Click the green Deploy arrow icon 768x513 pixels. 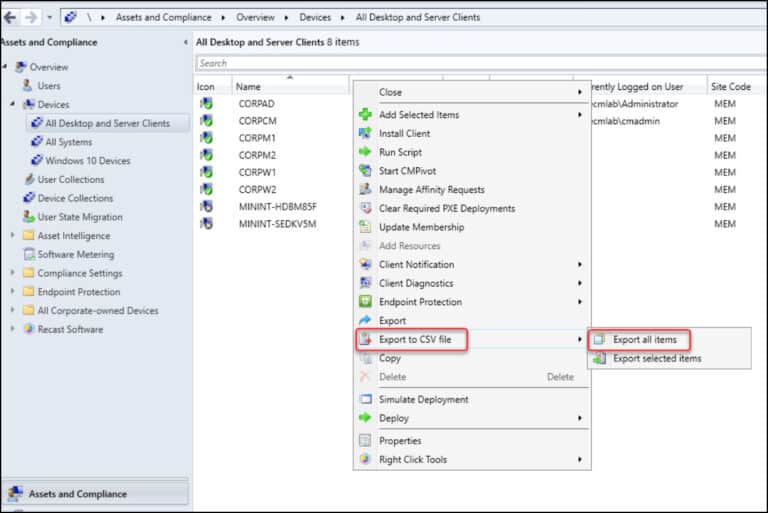pos(365,418)
